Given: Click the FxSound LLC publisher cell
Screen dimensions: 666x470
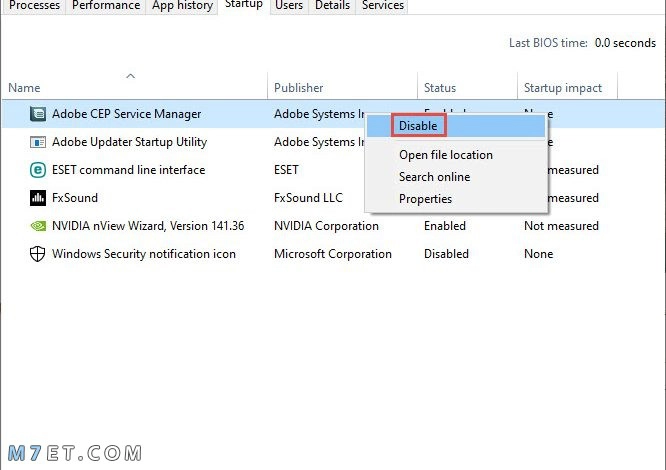Looking at the screenshot, I should [x=308, y=198].
